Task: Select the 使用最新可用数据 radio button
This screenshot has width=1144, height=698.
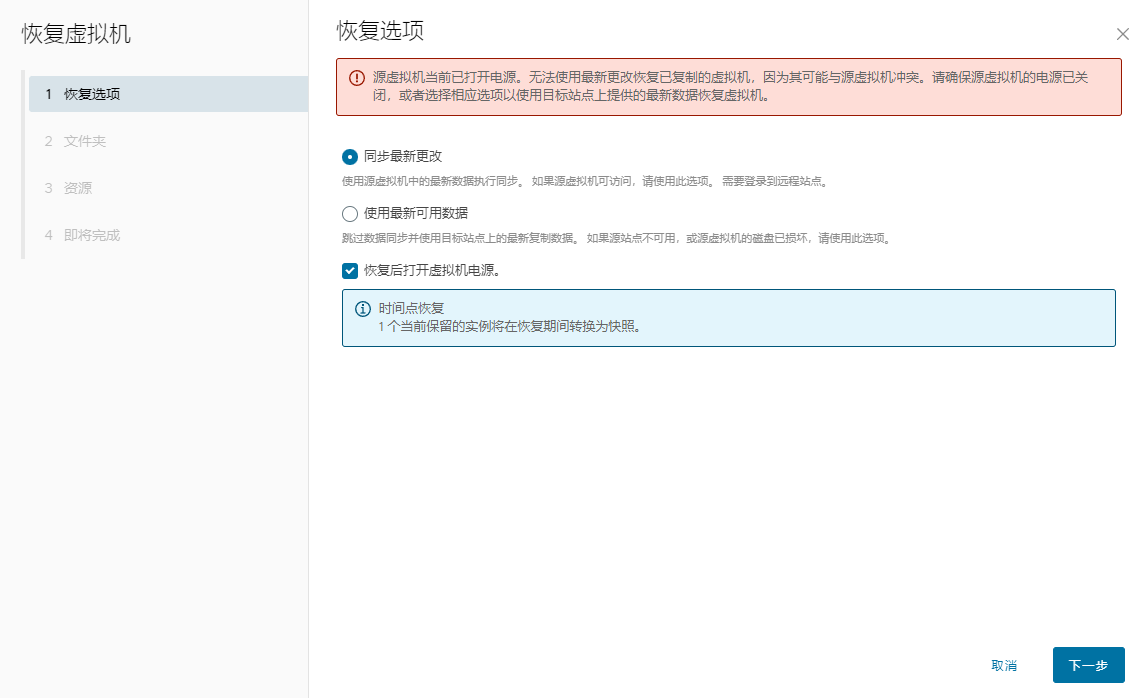Action: 350,214
